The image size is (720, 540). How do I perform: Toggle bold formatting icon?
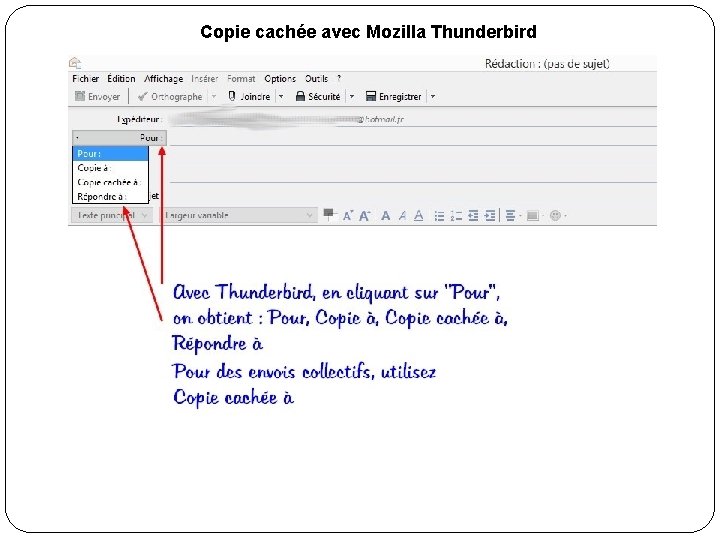386,215
